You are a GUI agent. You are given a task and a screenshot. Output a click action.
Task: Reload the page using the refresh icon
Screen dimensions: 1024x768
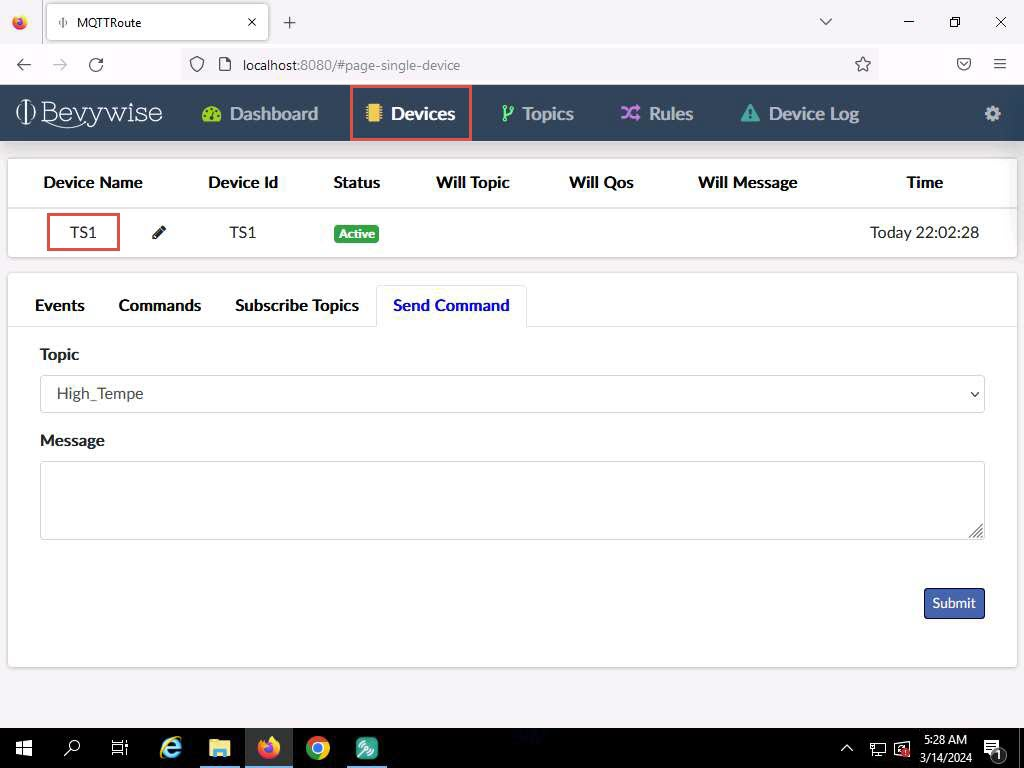(96, 65)
